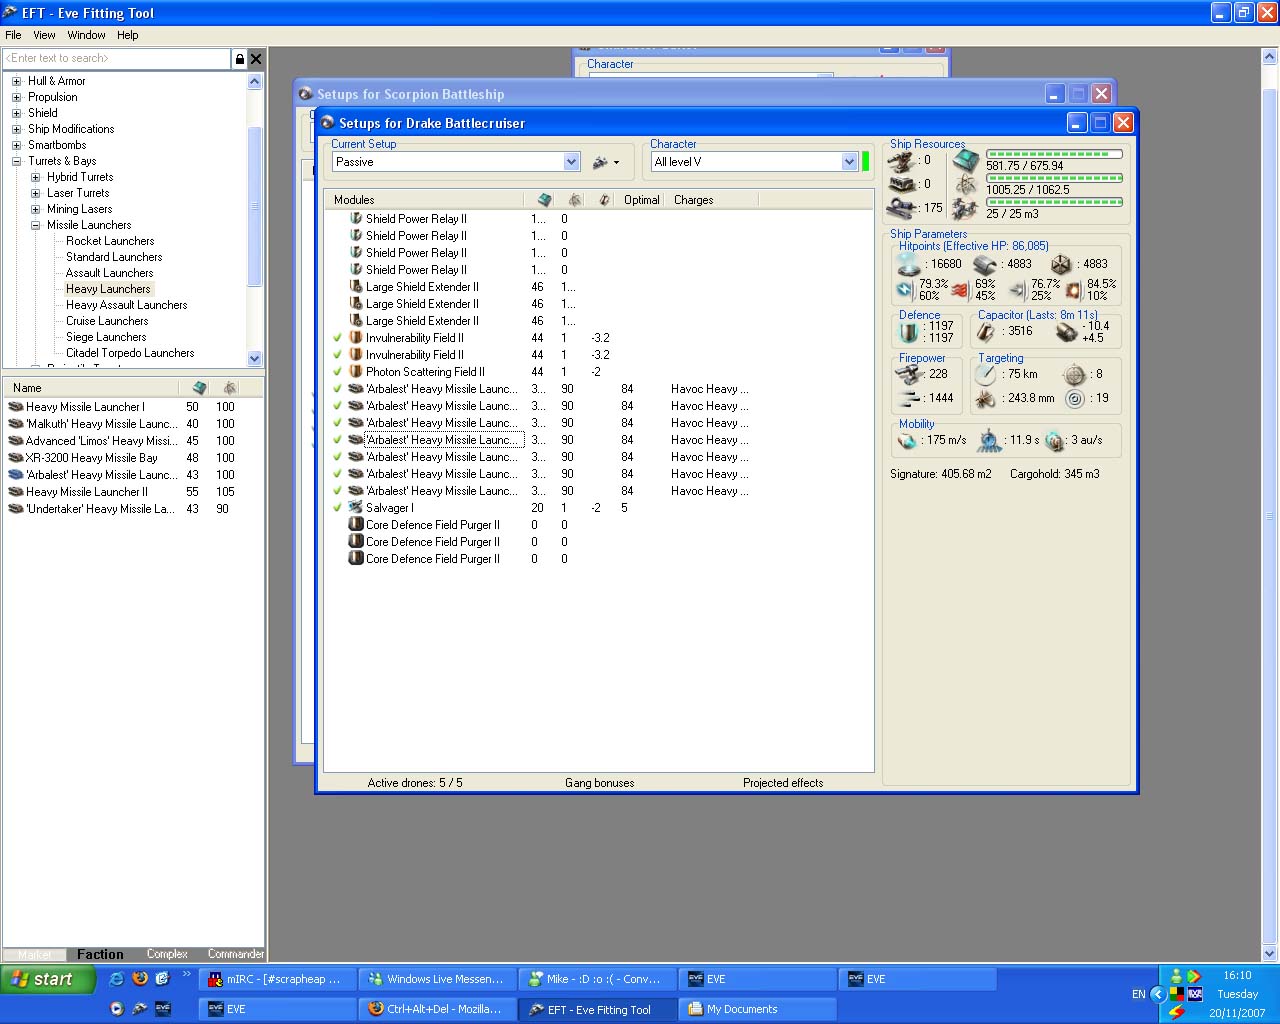Click the volley damage icon showing 1444
The image size is (1280, 1024).
click(909, 398)
